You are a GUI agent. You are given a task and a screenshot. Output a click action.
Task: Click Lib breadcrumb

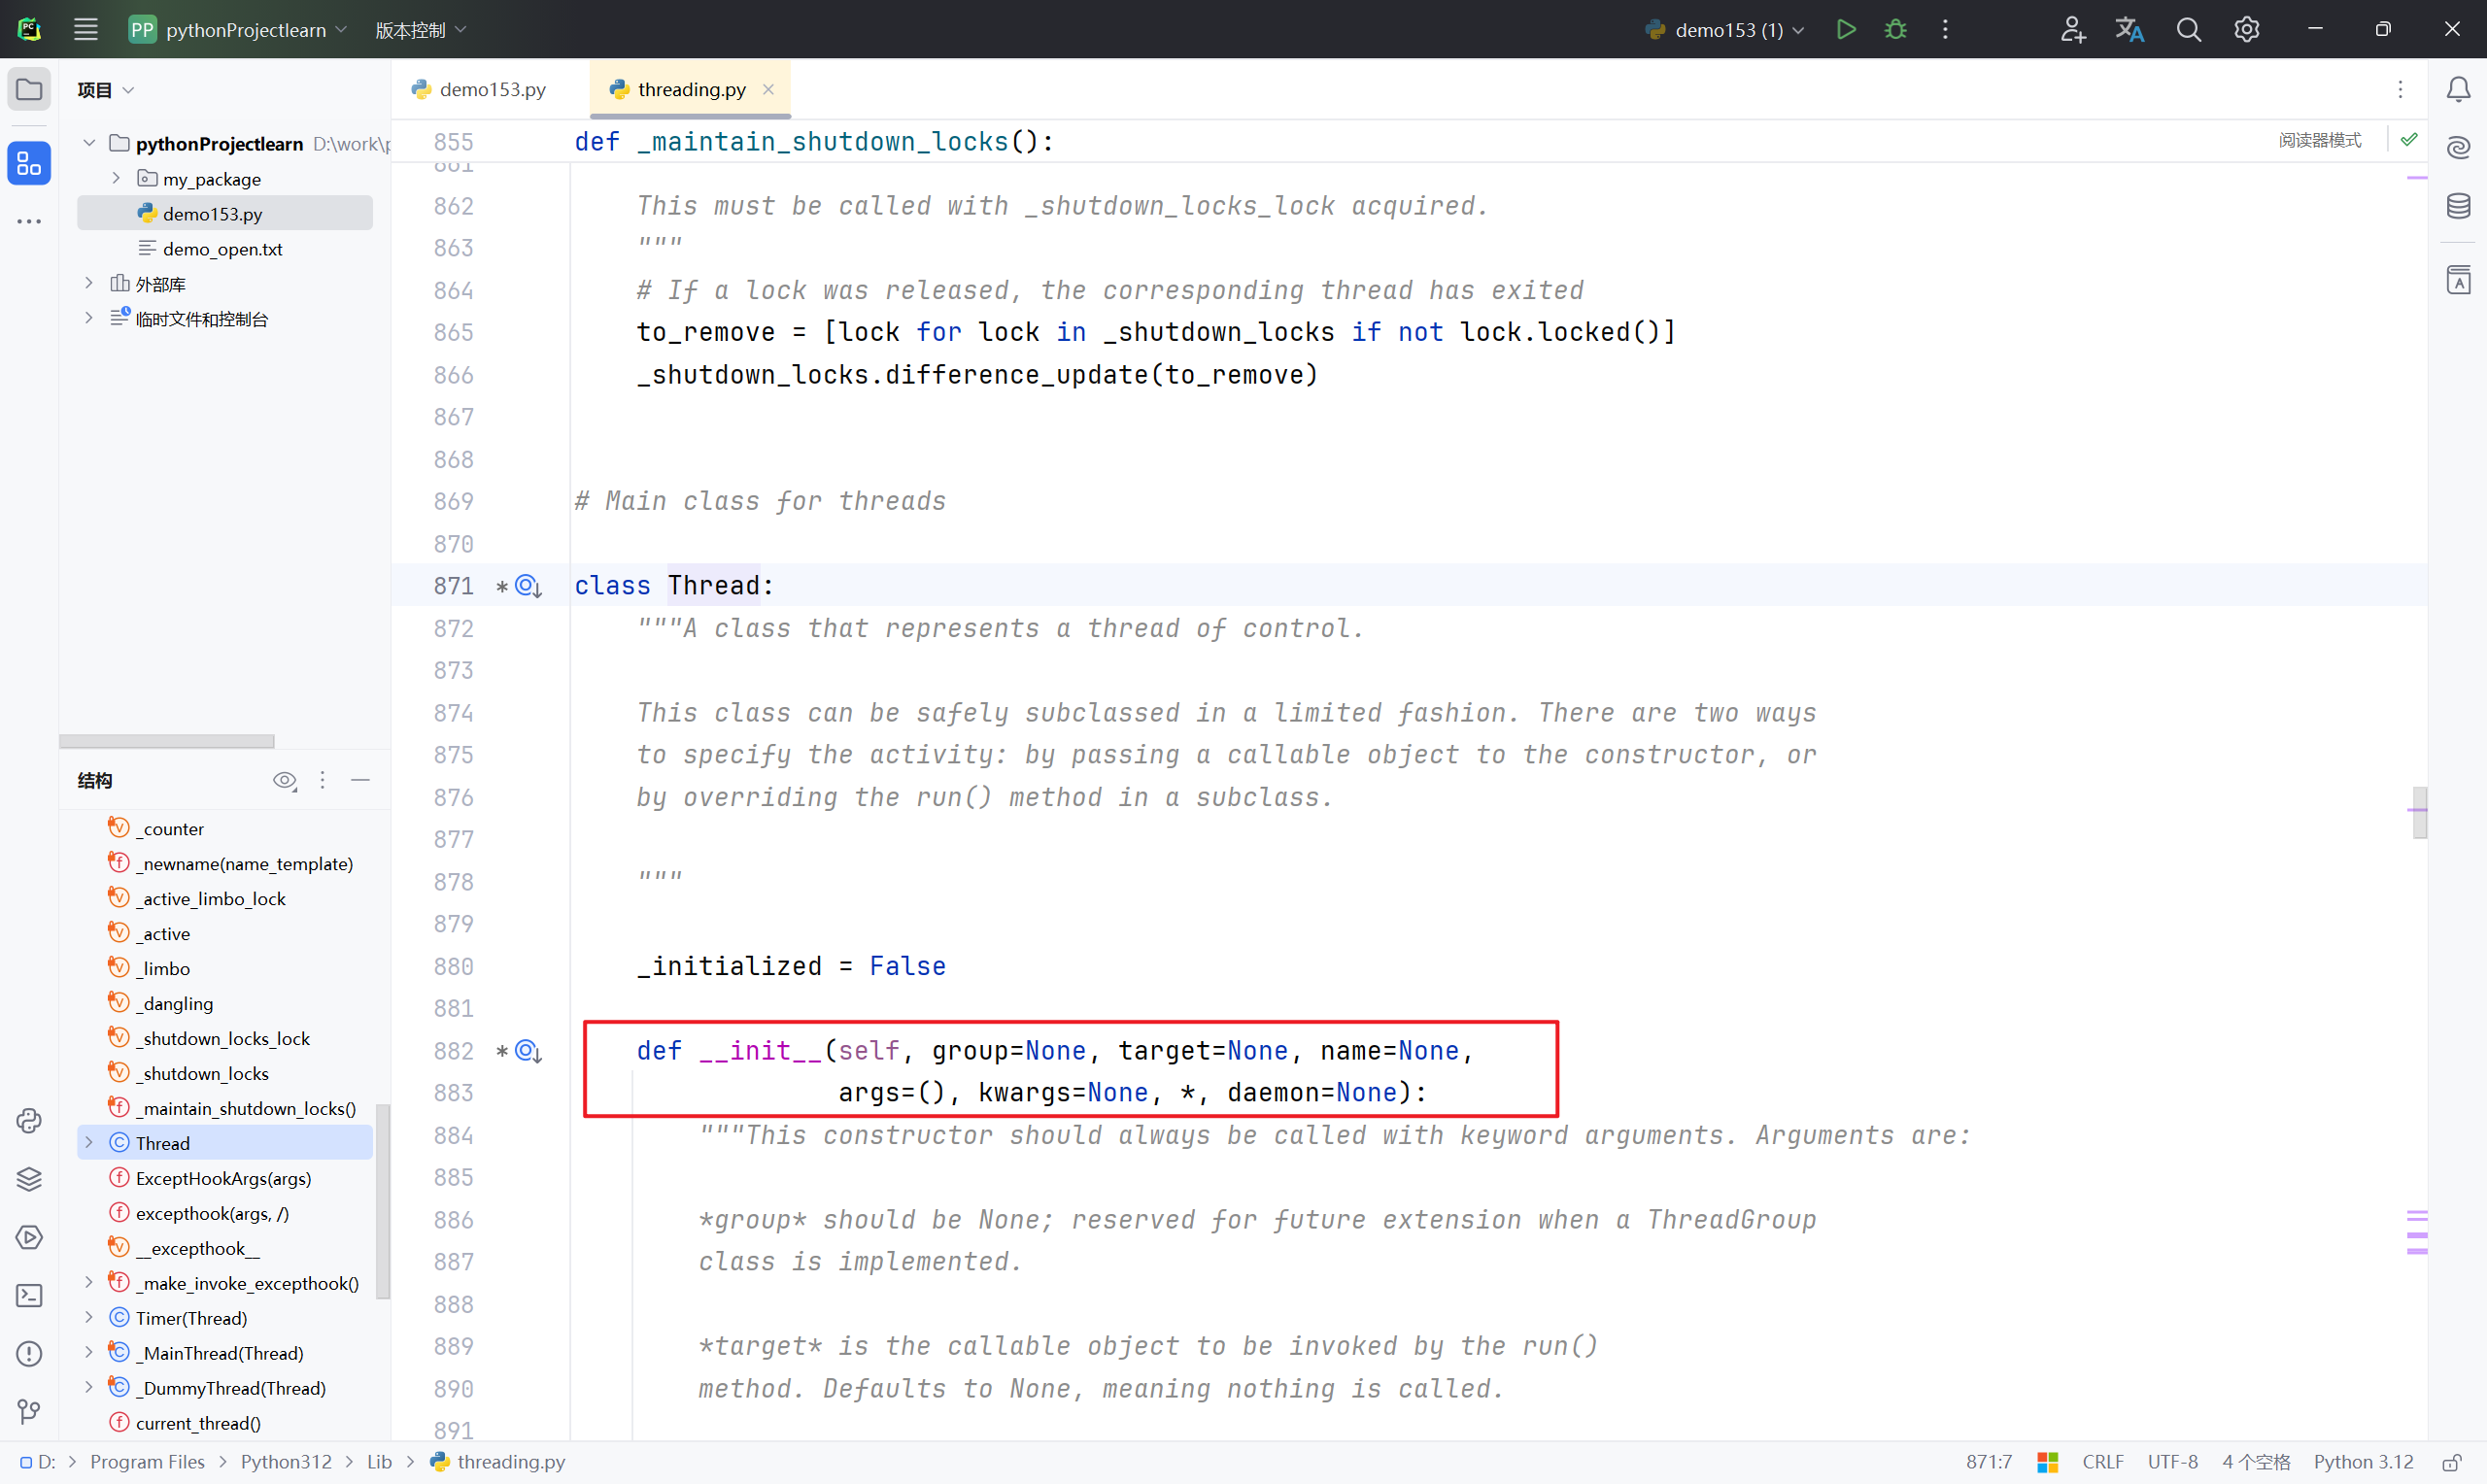pyautogui.click(x=379, y=1462)
